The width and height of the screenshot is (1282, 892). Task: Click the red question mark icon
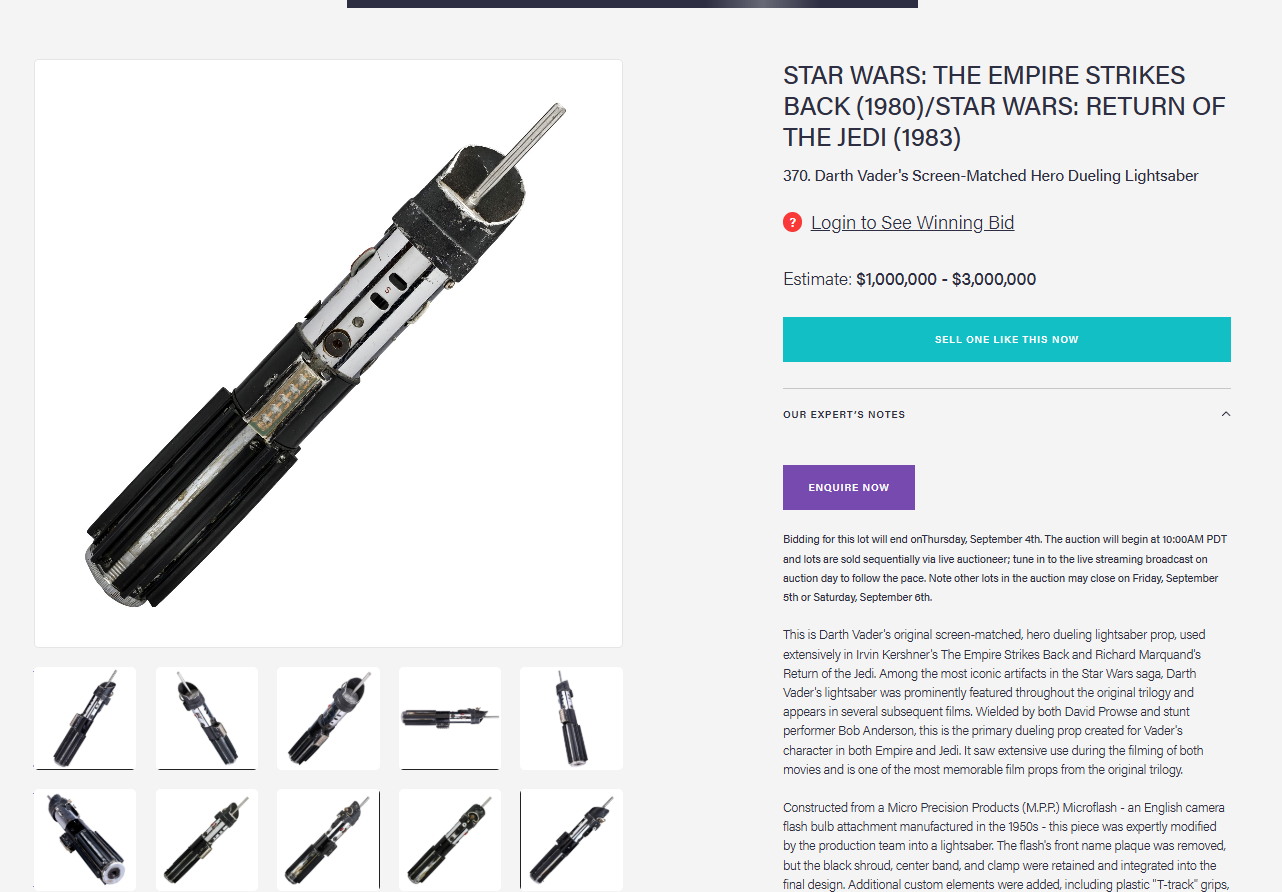coord(793,222)
